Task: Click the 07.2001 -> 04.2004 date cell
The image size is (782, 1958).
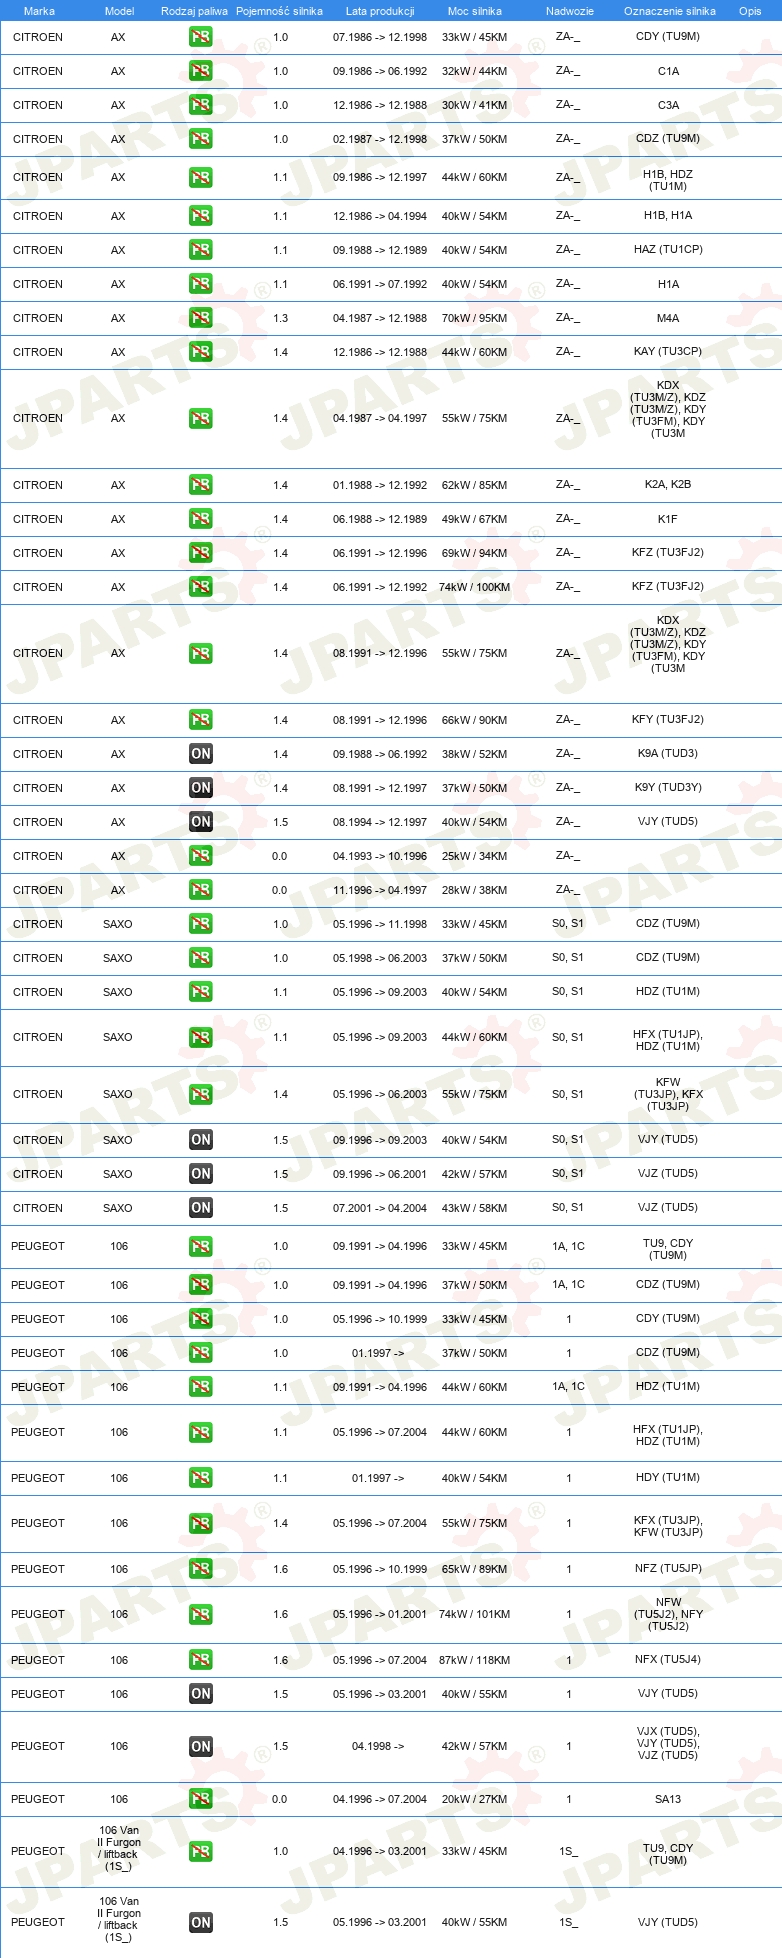Action: point(380,1208)
